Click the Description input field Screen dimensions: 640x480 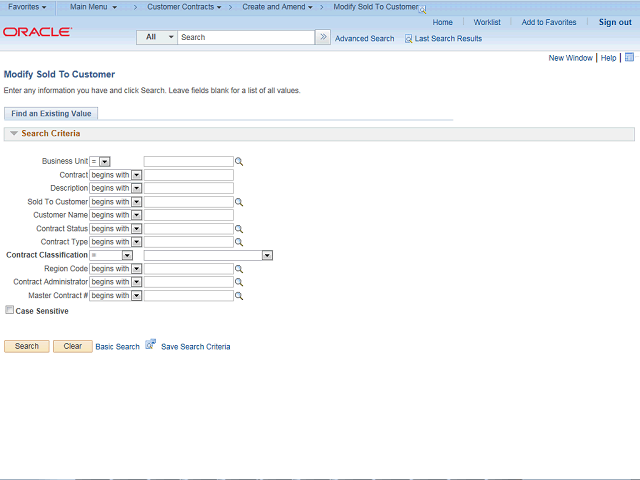189,188
